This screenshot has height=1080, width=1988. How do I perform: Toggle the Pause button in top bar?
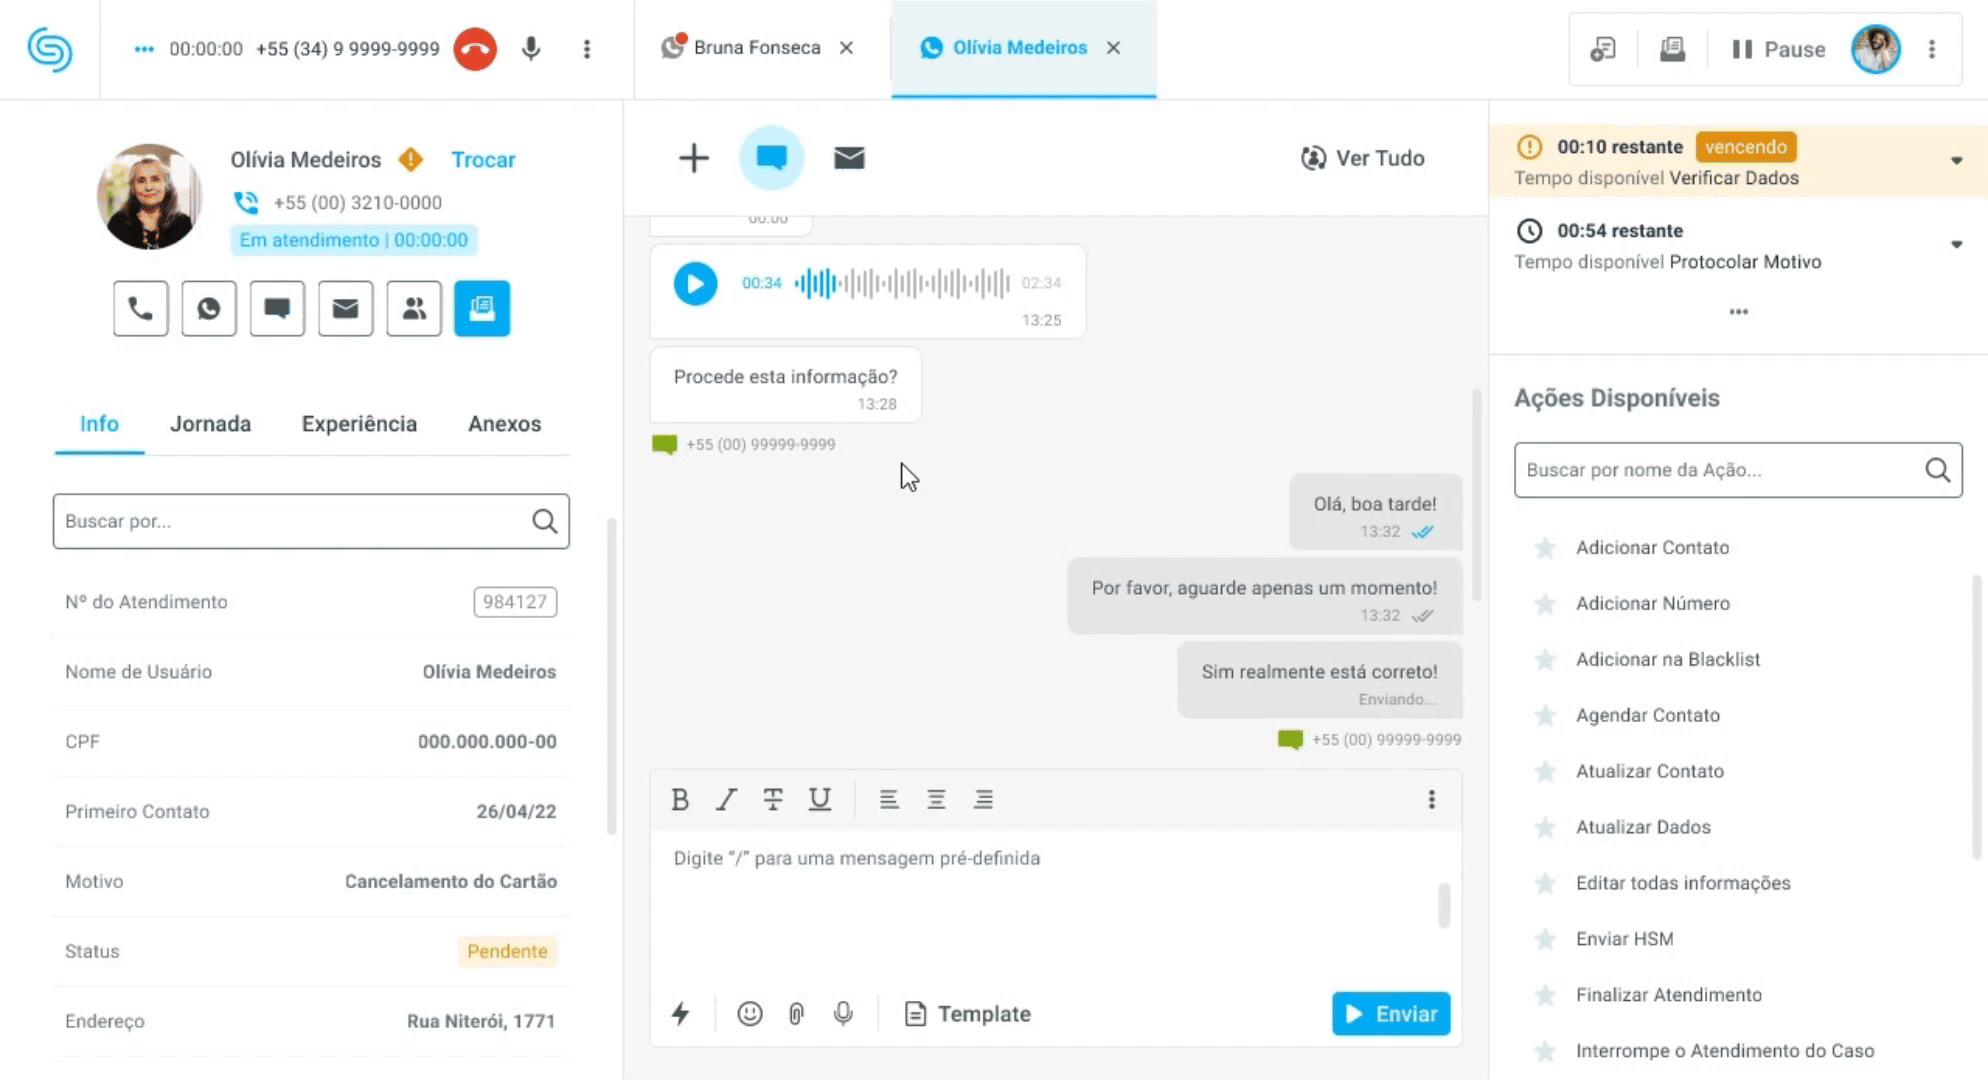[x=1777, y=48]
